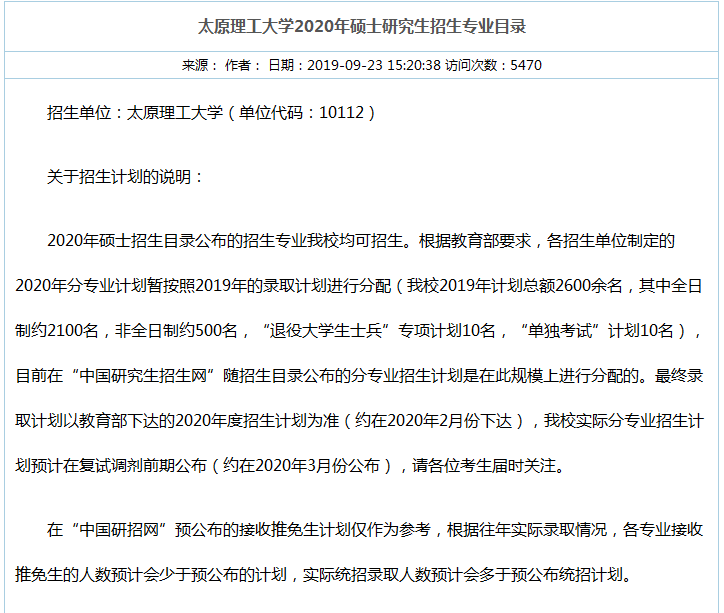Click the line starting 制约2100名，非全日制约500名
This screenshot has height=613, width=724.
click(359, 331)
